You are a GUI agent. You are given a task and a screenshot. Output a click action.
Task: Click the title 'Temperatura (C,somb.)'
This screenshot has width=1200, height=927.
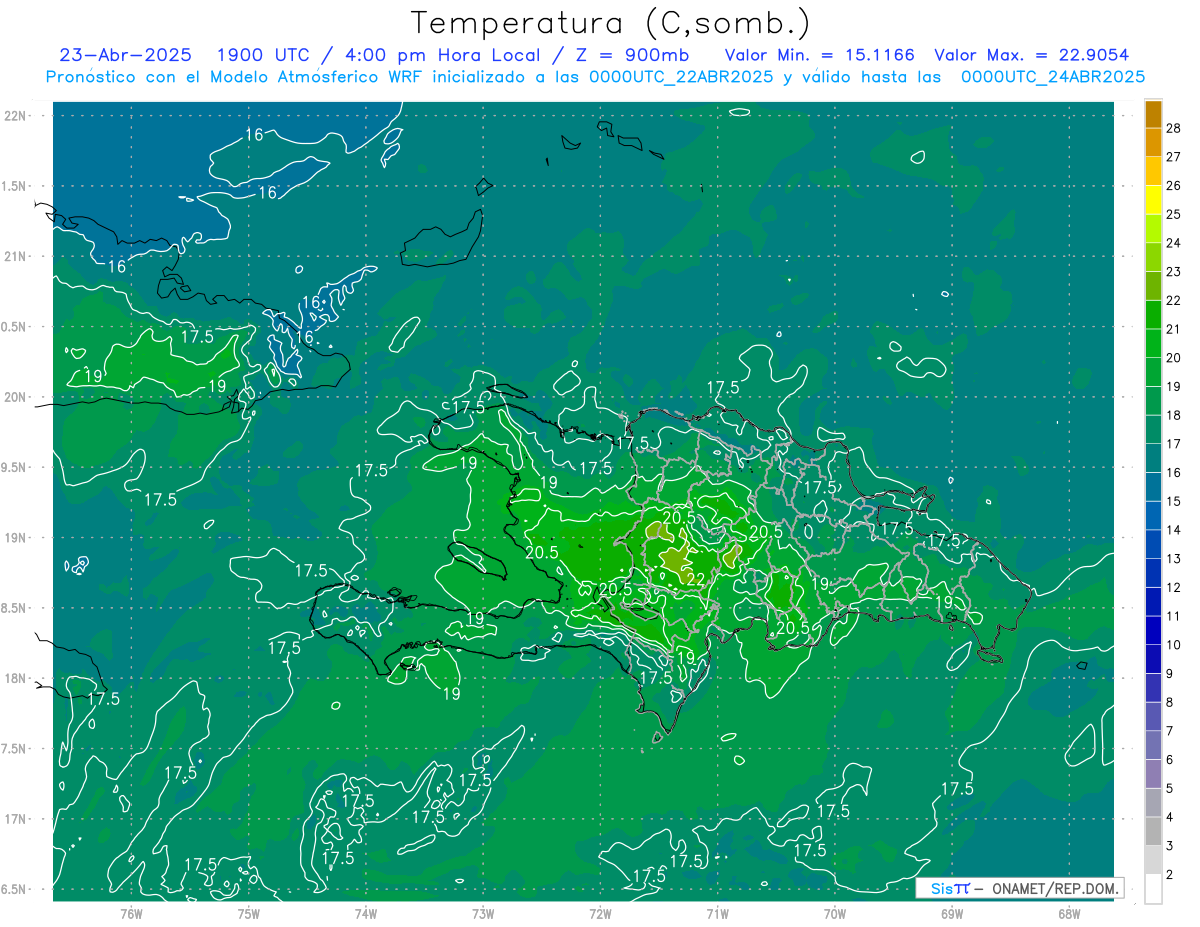coord(610,23)
